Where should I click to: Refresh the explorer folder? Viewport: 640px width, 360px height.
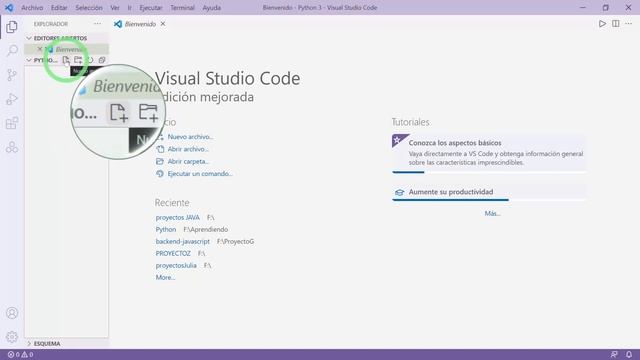pyautogui.click(x=90, y=60)
